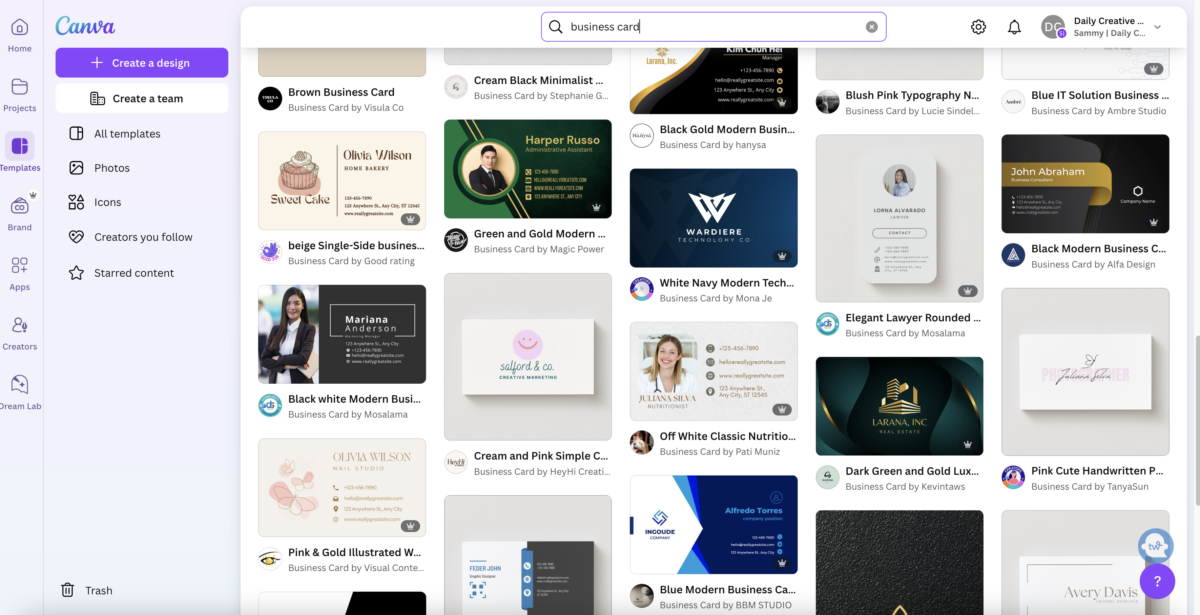Open the TanyaSun creator avatar
Screen dimensions: 1200x615
(1014, 477)
